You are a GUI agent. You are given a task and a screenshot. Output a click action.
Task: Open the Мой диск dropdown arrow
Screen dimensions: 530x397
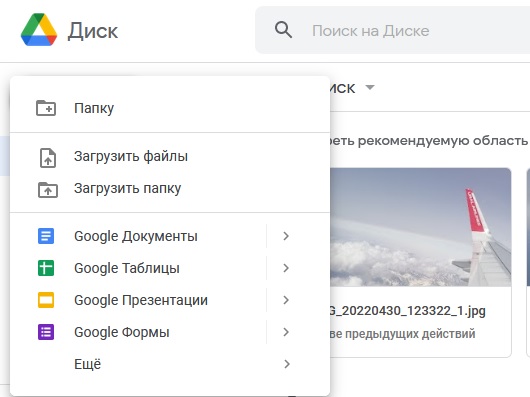pyautogui.click(x=370, y=88)
